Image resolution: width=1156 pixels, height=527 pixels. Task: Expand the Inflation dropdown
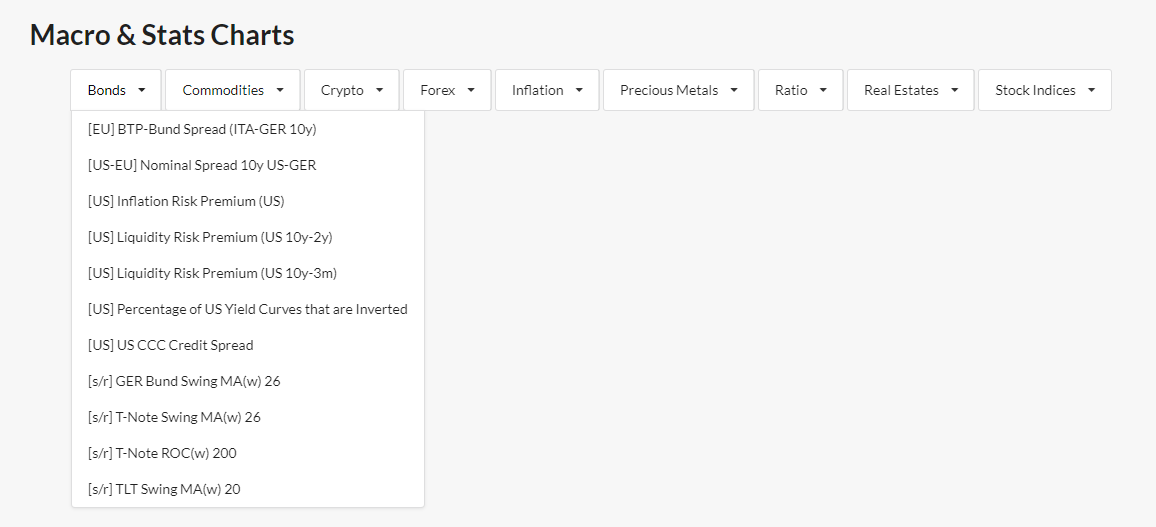547,90
